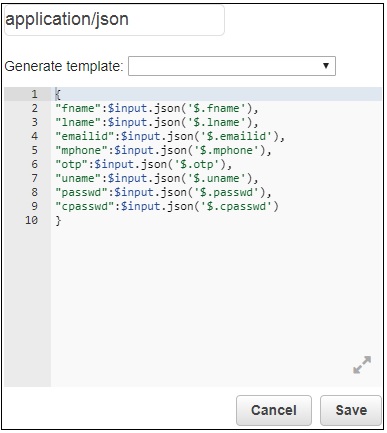Click the Generate template dropdown arrow
387x433 pixels.
coord(326,66)
